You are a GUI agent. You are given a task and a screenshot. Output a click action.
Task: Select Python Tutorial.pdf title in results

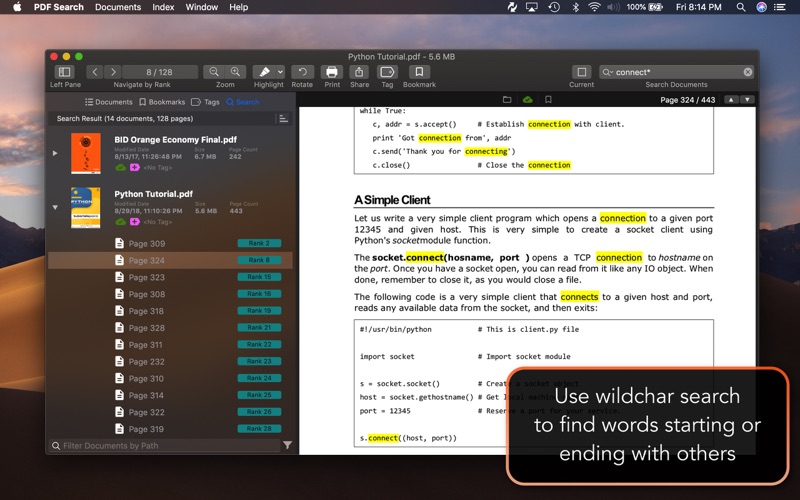click(x=154, y=194)
